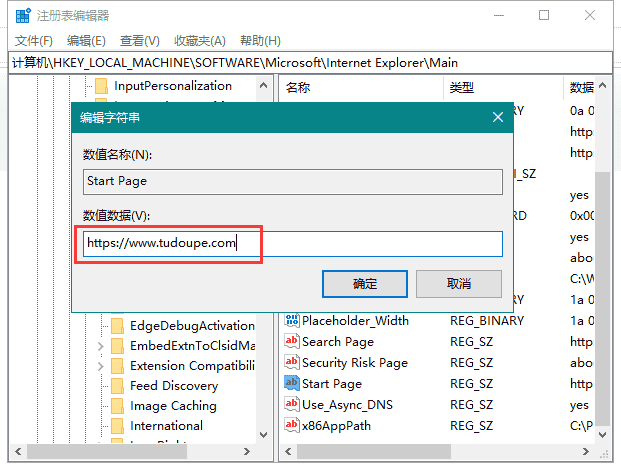Expand the Extension Compatibility key
The image size is (621, 470).
pyautogui.click(x=101, y=366)
